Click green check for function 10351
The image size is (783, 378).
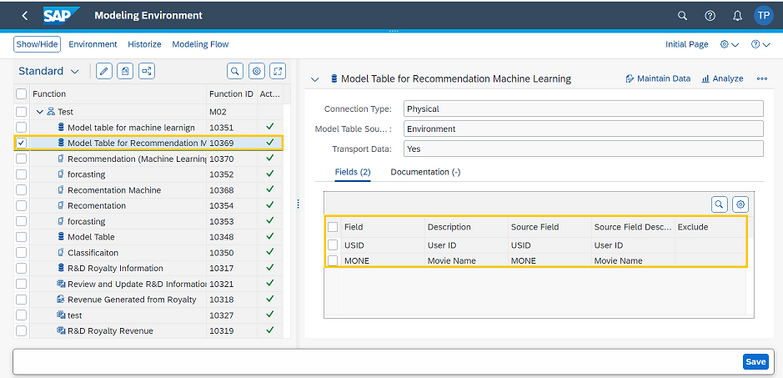(270, 127)
